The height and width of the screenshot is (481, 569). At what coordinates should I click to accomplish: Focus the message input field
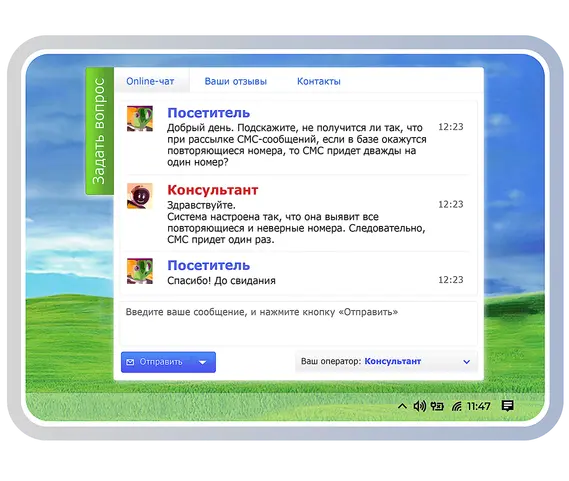pos(298,323)
